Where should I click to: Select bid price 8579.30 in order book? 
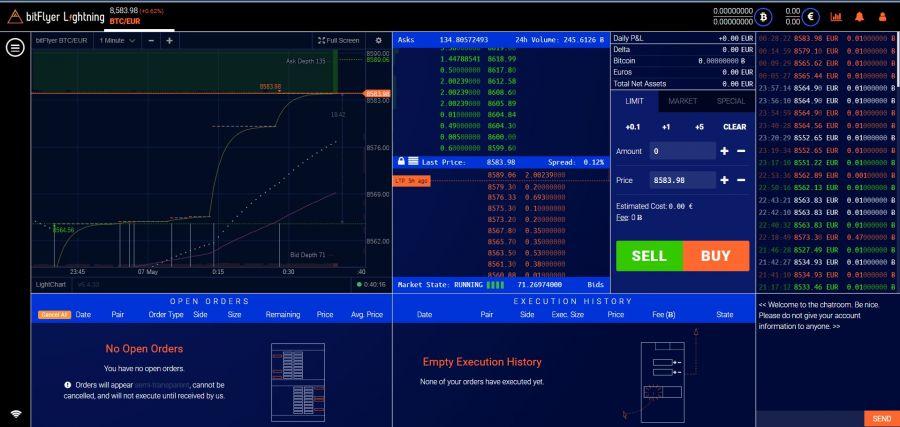501,186
